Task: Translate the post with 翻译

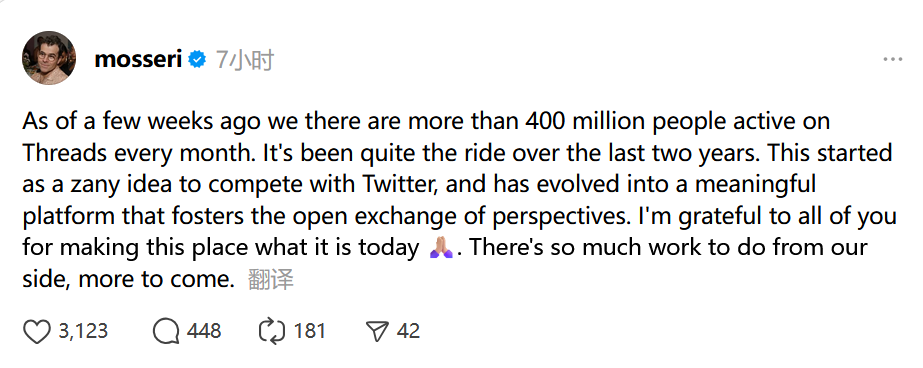Action: pos(271,279)
